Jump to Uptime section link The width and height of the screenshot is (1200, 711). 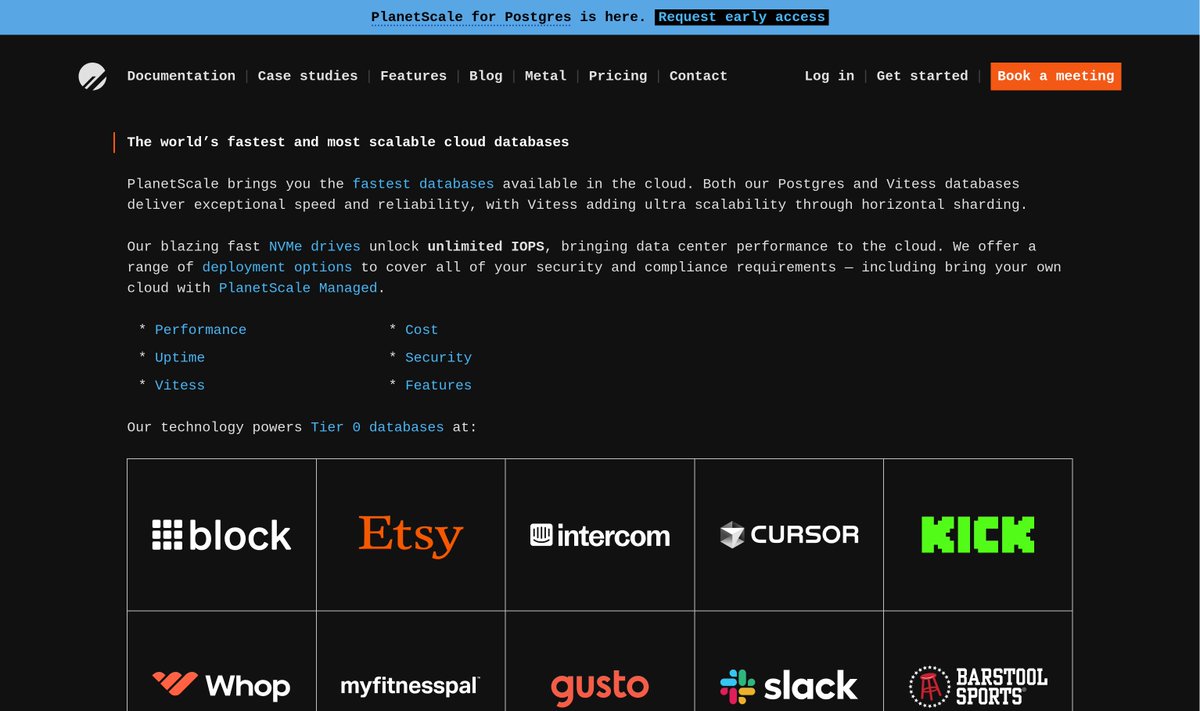(180, 358)
